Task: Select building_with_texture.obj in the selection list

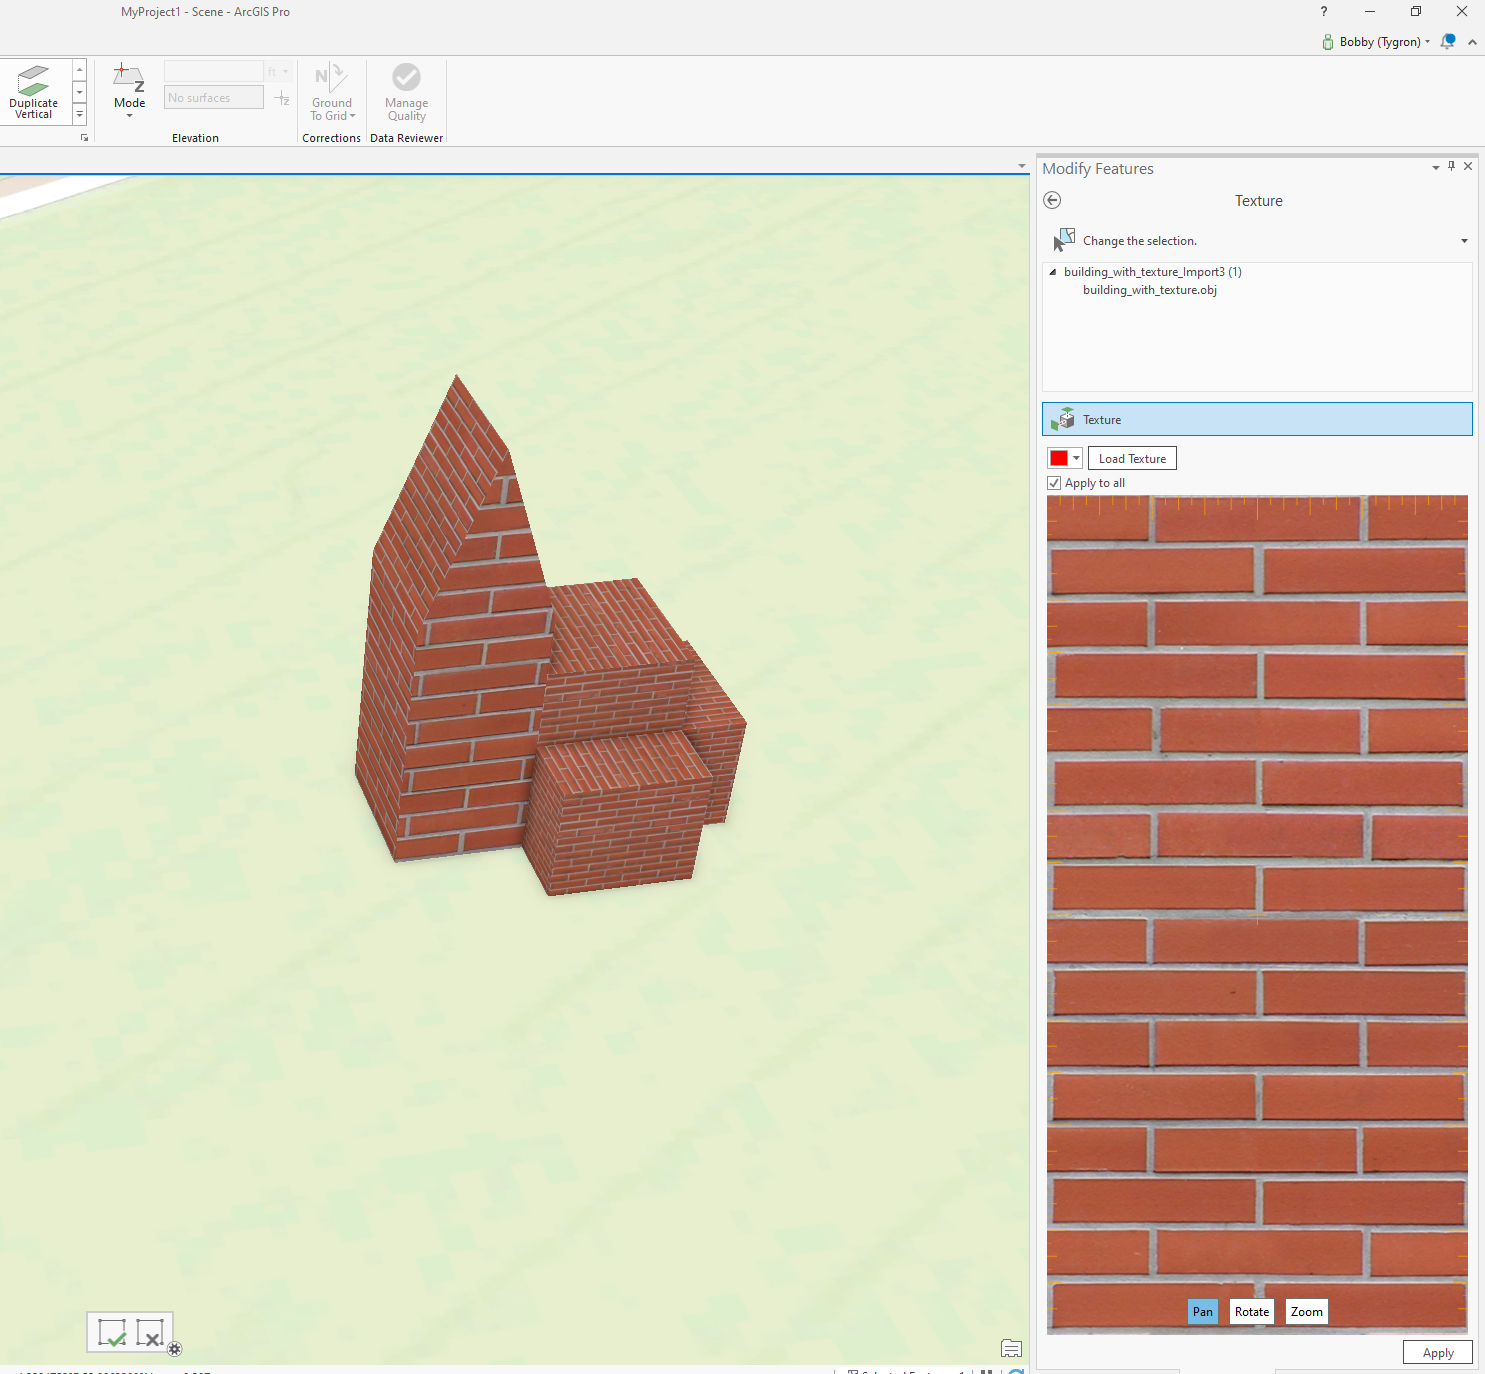Action: pyautogui.click(x=1149, y=290)
